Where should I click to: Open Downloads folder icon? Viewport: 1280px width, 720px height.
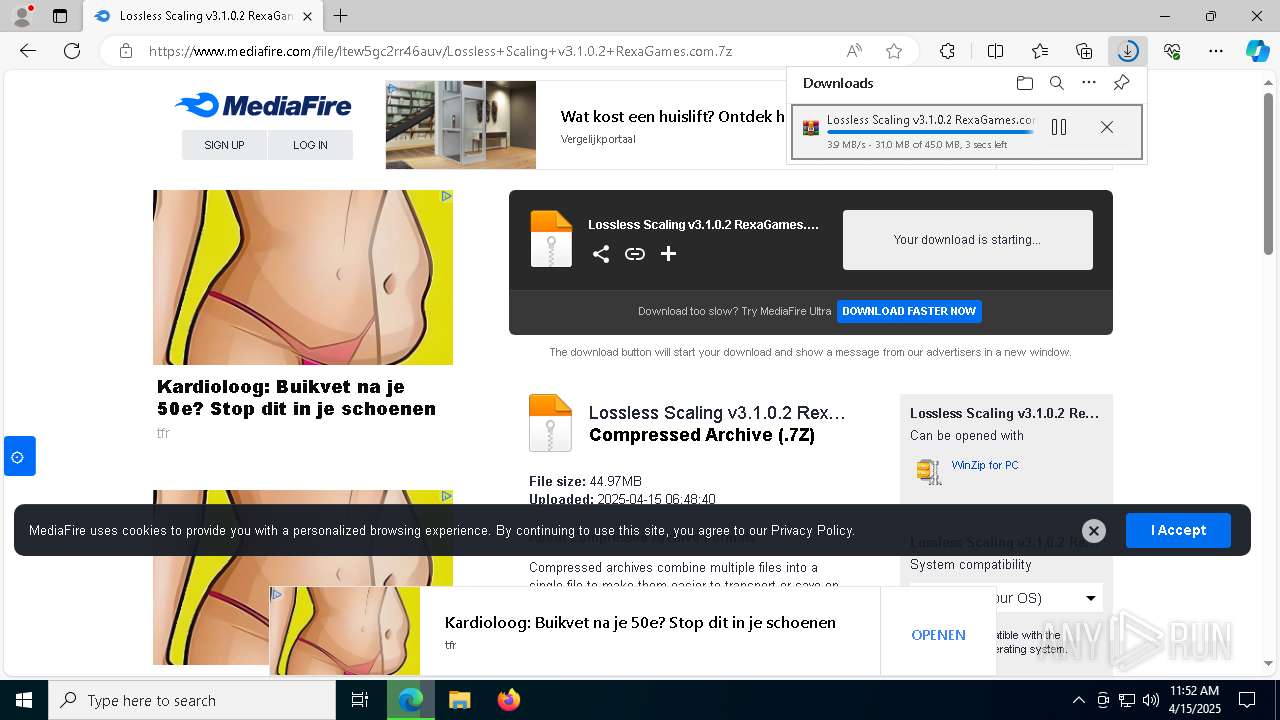1024,83
